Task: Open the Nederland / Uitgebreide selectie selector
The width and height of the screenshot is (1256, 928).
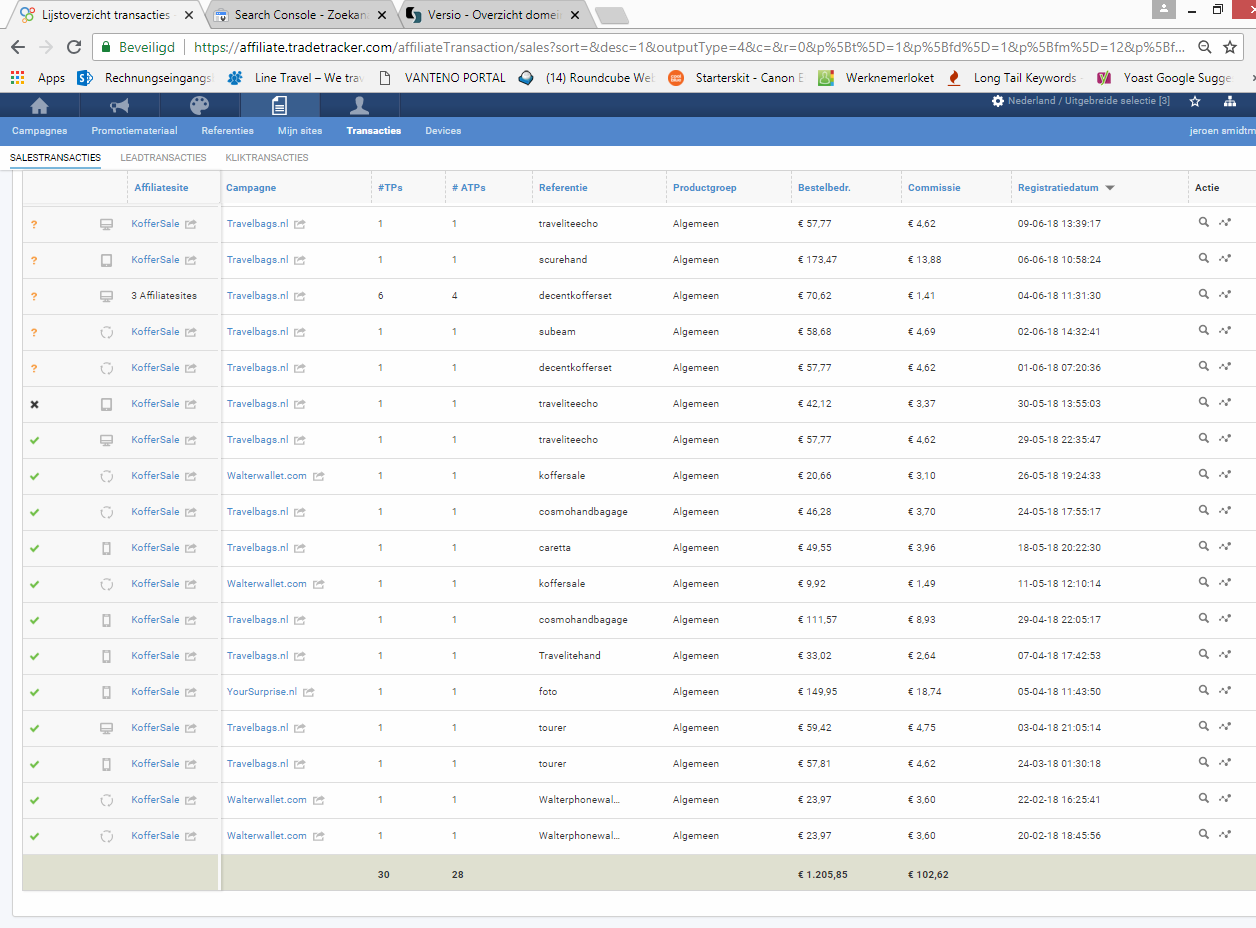Action: (x=1080, y=101)
